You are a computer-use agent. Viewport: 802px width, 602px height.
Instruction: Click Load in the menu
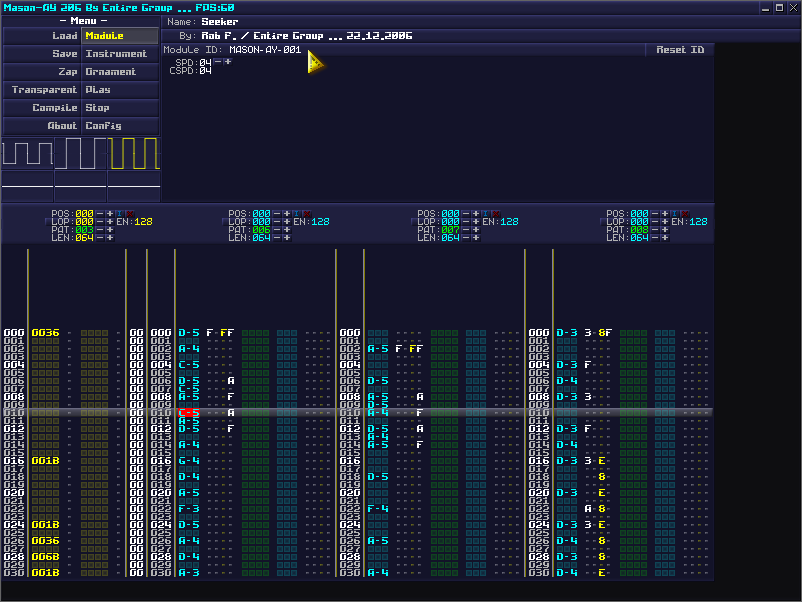(x=42, y=36)
